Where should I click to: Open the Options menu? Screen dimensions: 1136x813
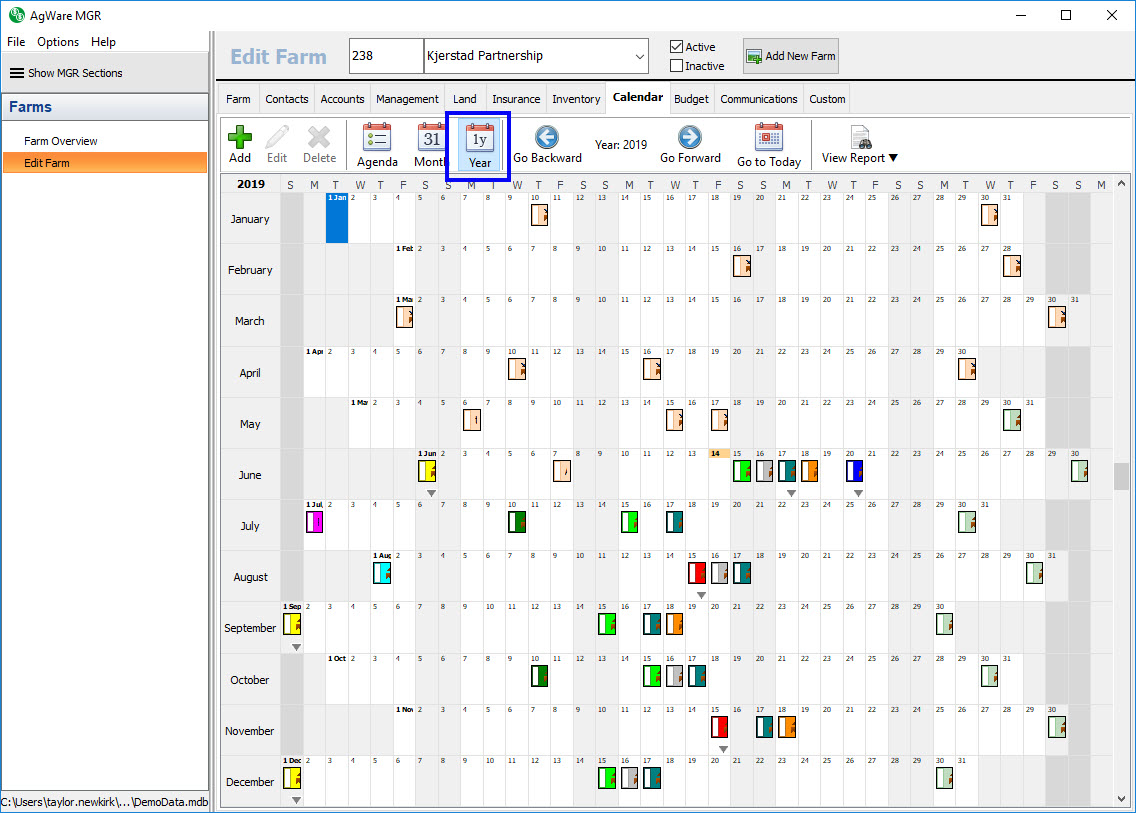pyautogui.click(x=58, y=42)
